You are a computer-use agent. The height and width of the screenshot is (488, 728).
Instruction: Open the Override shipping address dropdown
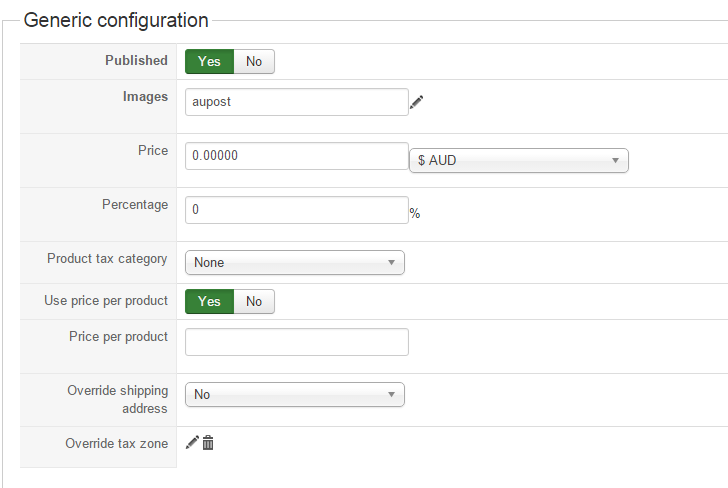click(295, 394)
